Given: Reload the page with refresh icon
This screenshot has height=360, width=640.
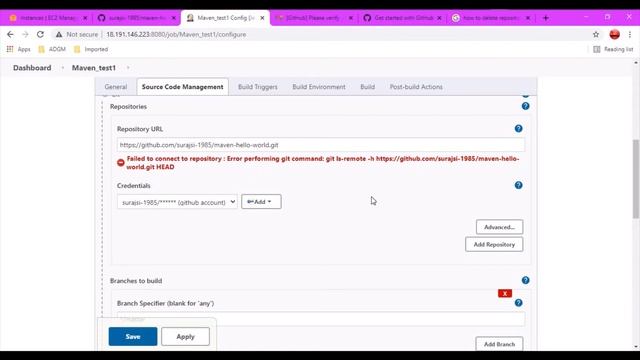Looking at the screenshot, I should (40, 34).
